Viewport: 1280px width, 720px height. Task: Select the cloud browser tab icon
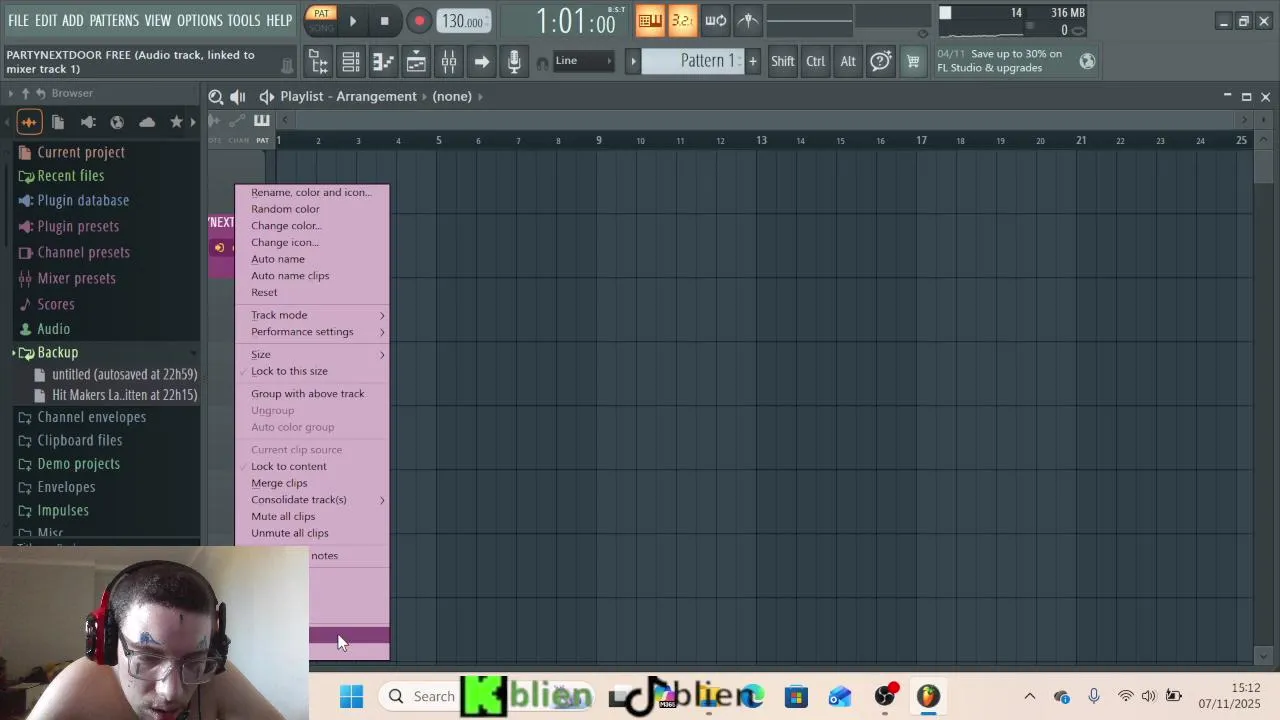147,122
